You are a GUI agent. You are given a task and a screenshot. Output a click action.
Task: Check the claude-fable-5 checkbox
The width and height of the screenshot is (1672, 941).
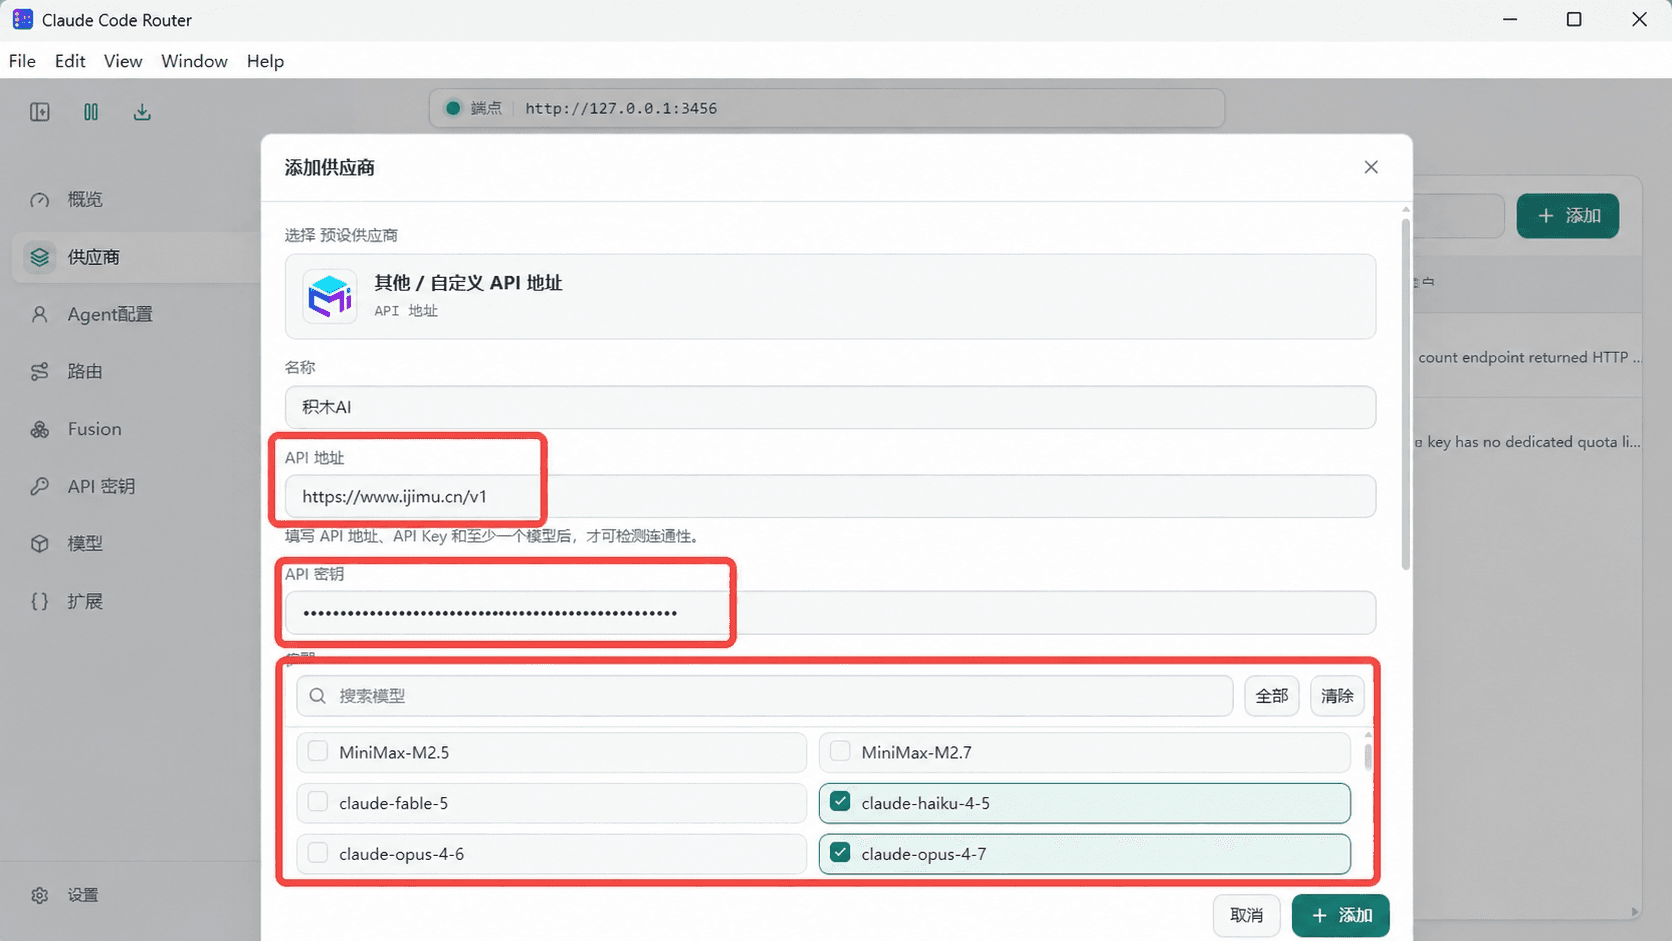318,802
